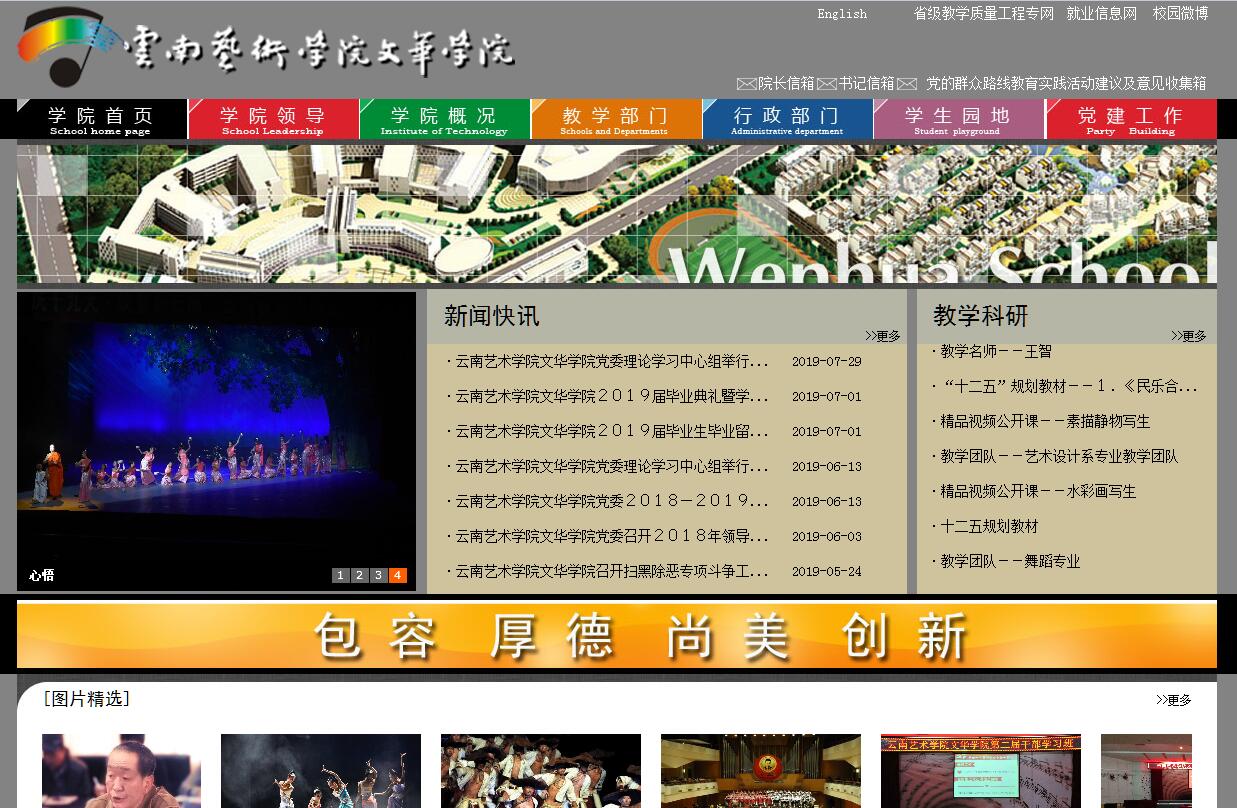Switch site language to English
1237x808 pixels.
point(842,14)
